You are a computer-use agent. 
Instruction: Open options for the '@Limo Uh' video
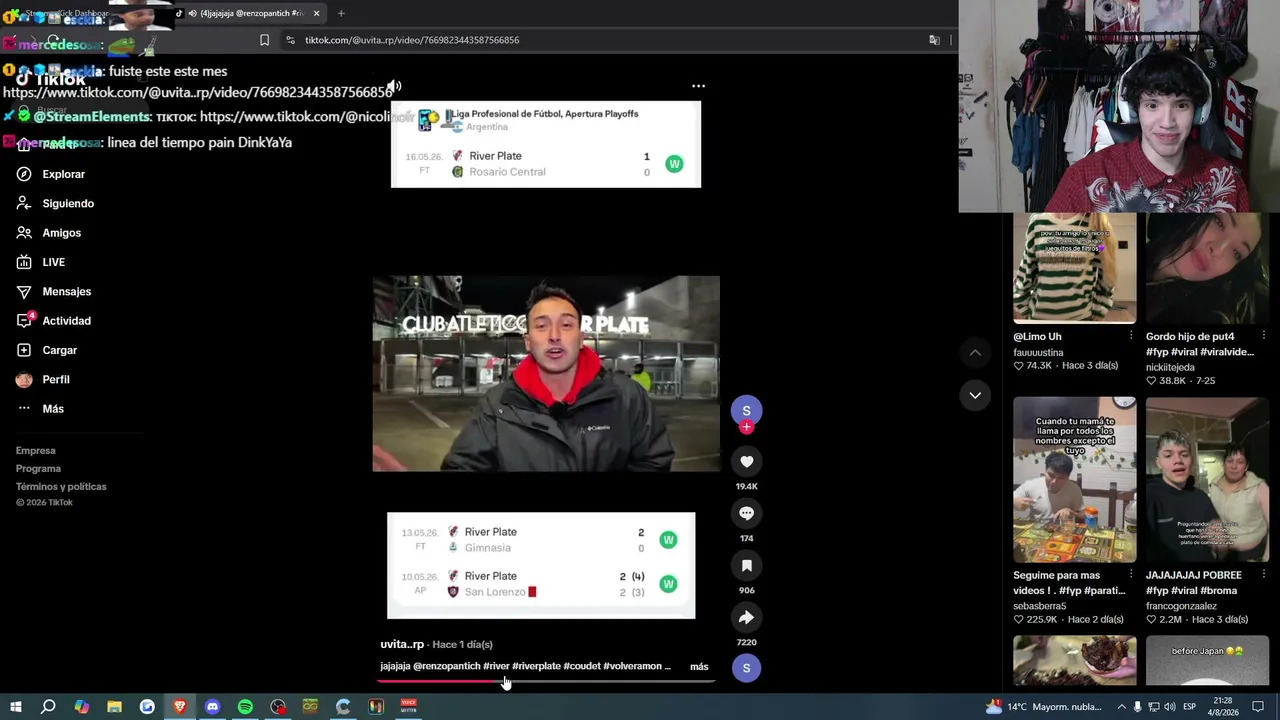click(x=1131, y=336)
